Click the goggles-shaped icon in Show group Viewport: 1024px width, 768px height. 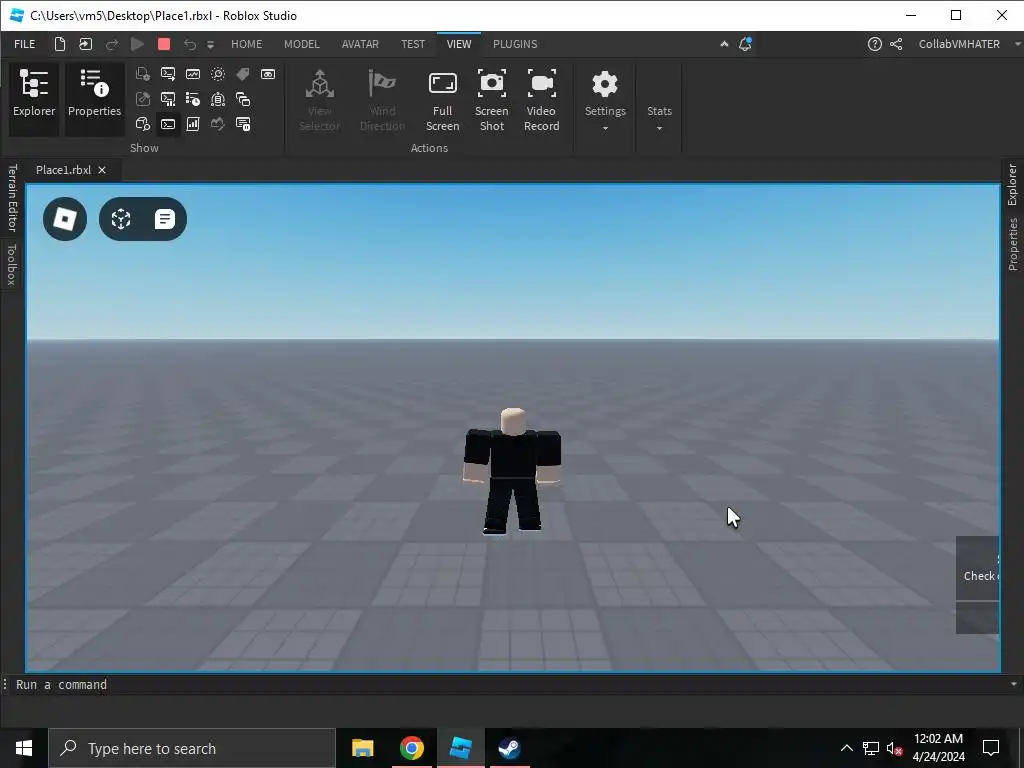pos(268,74)
